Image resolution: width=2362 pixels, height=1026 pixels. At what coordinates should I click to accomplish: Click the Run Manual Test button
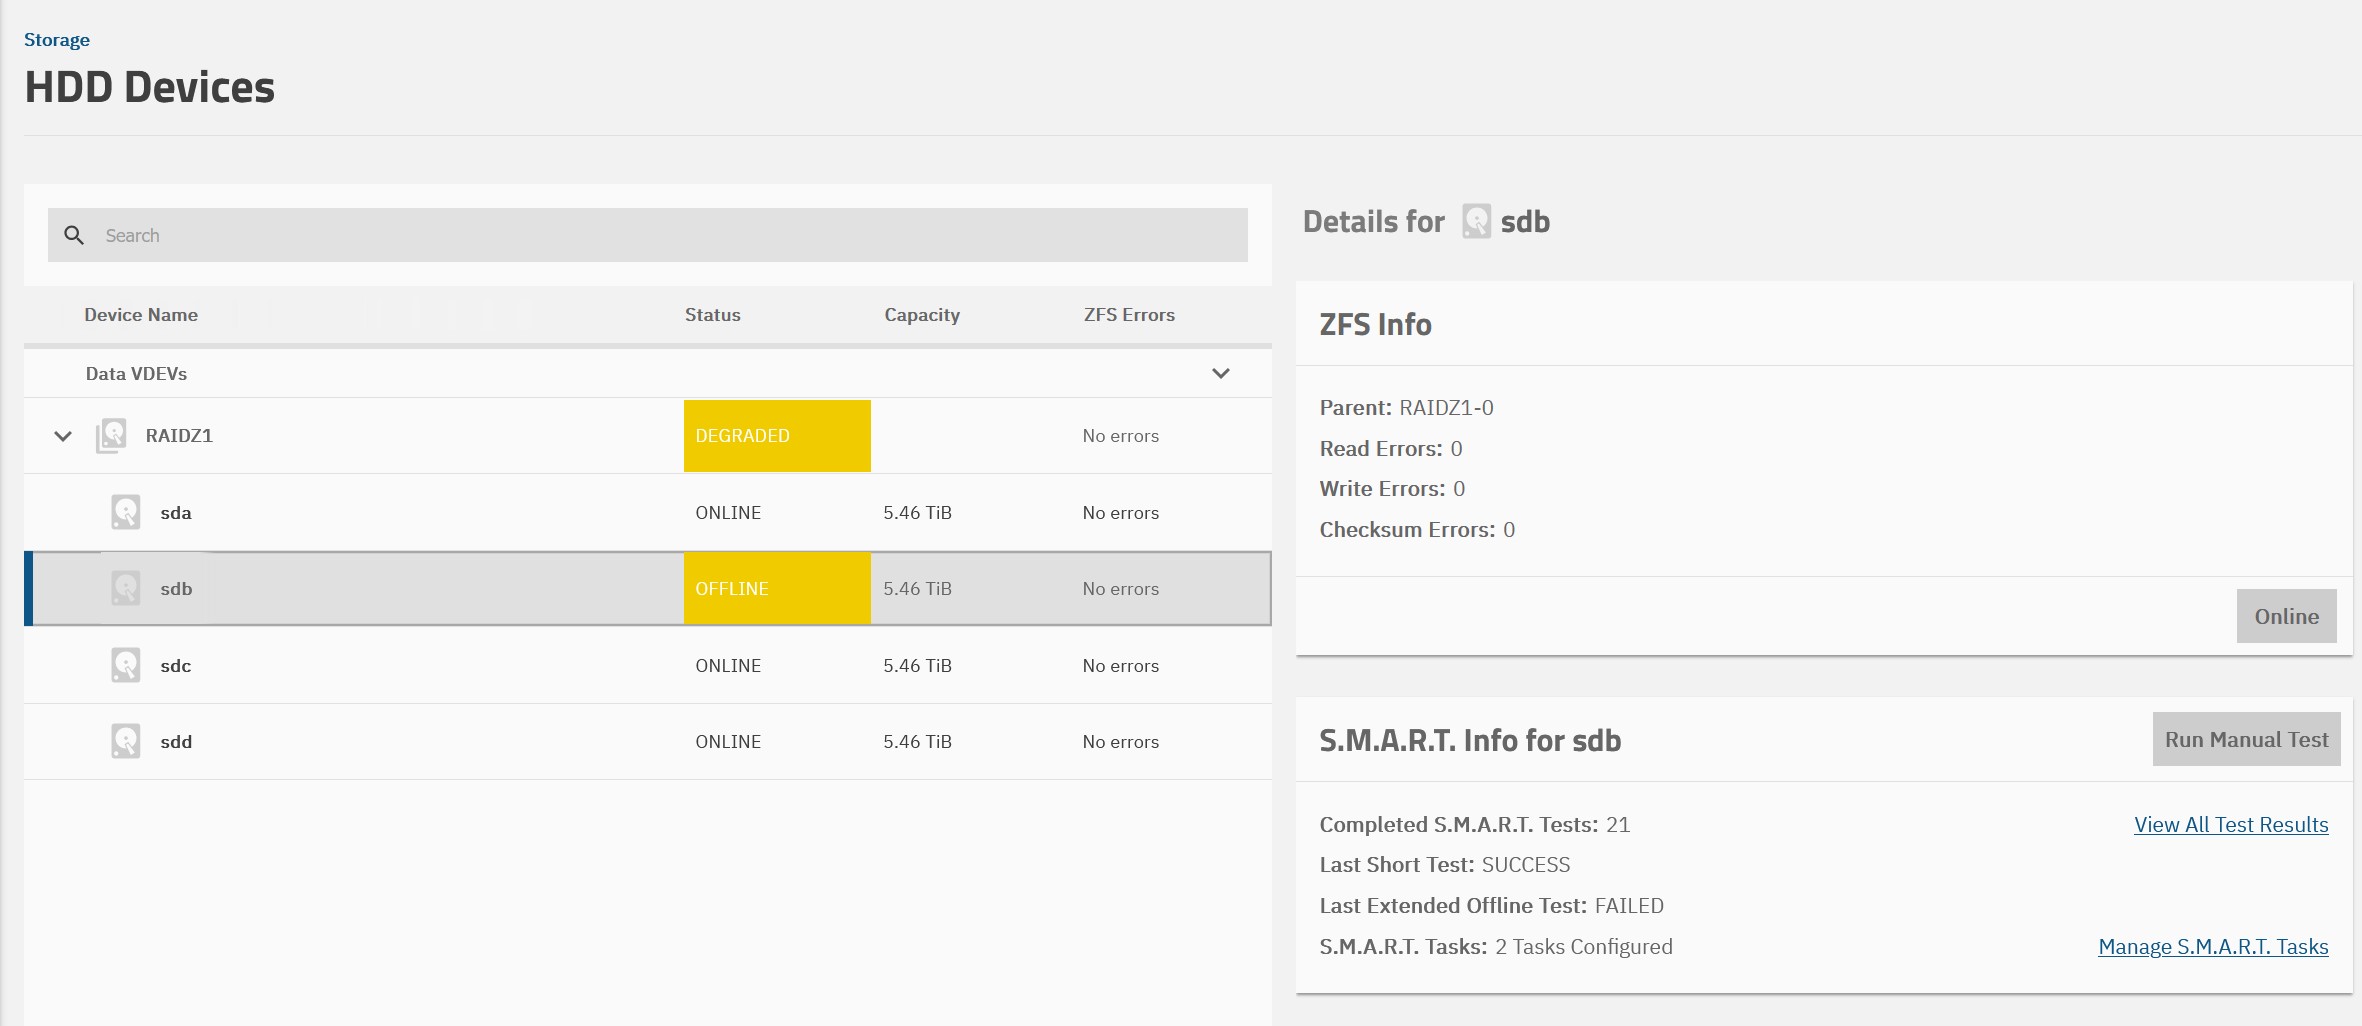click(2245, 739)
